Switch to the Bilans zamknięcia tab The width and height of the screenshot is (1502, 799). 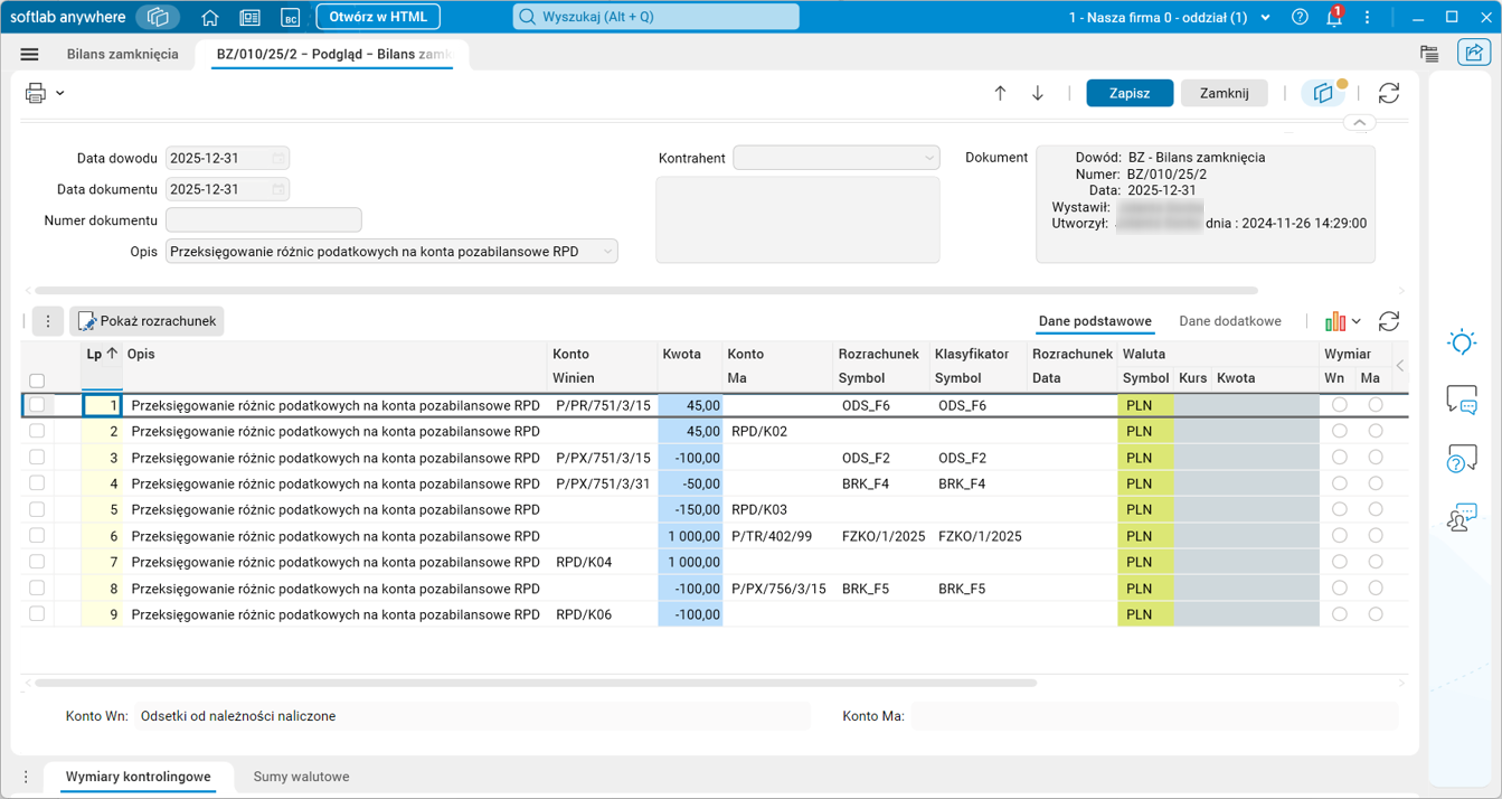coord(123,54)
